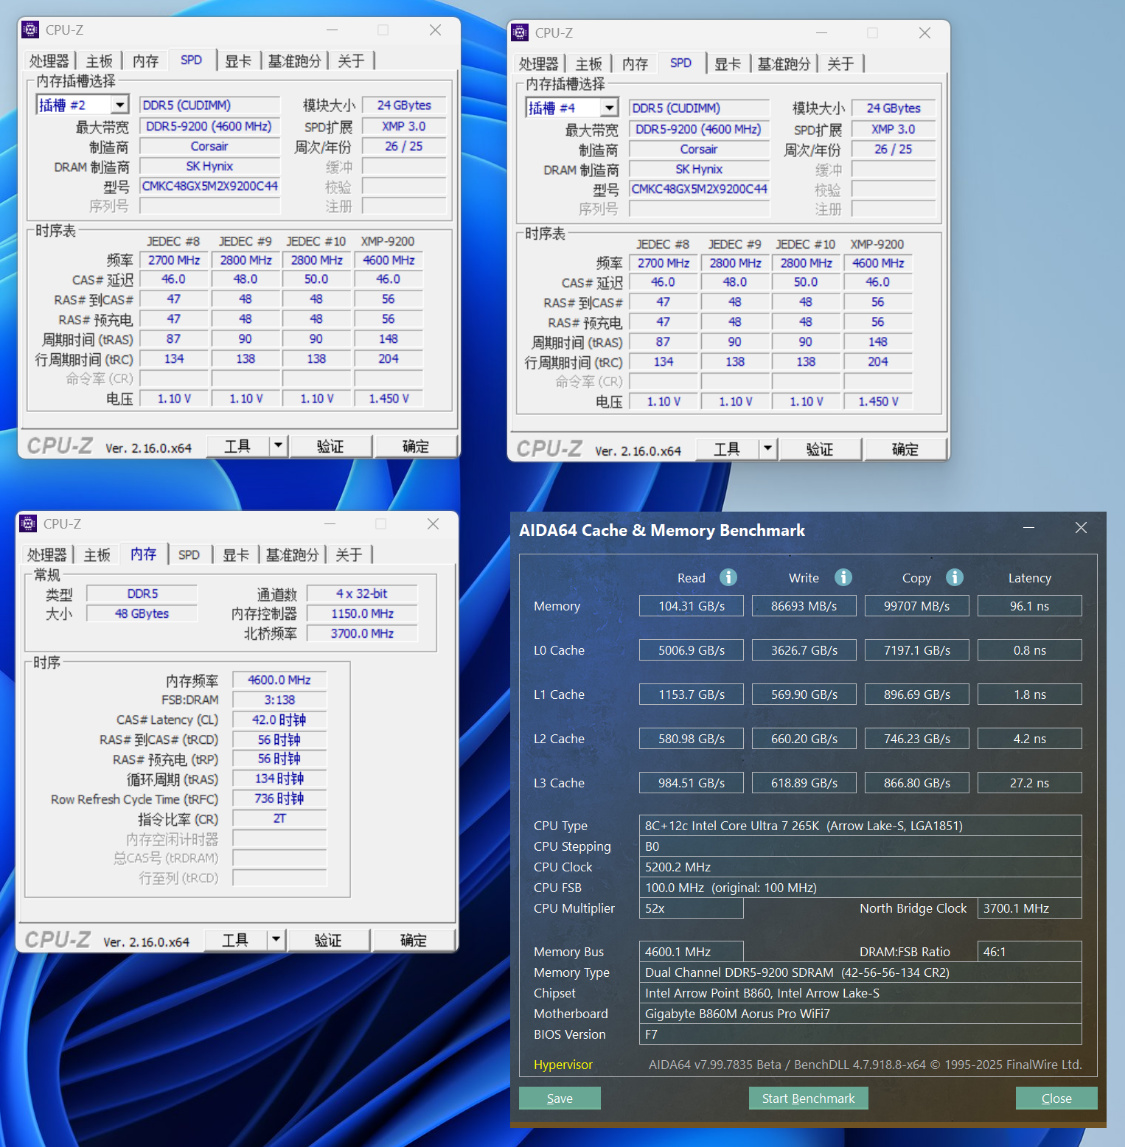Click 3700.0 MHz 北桥频率 value in CPU-Z
This screenshot has width=1125, height=1147.
click(362, 633)
